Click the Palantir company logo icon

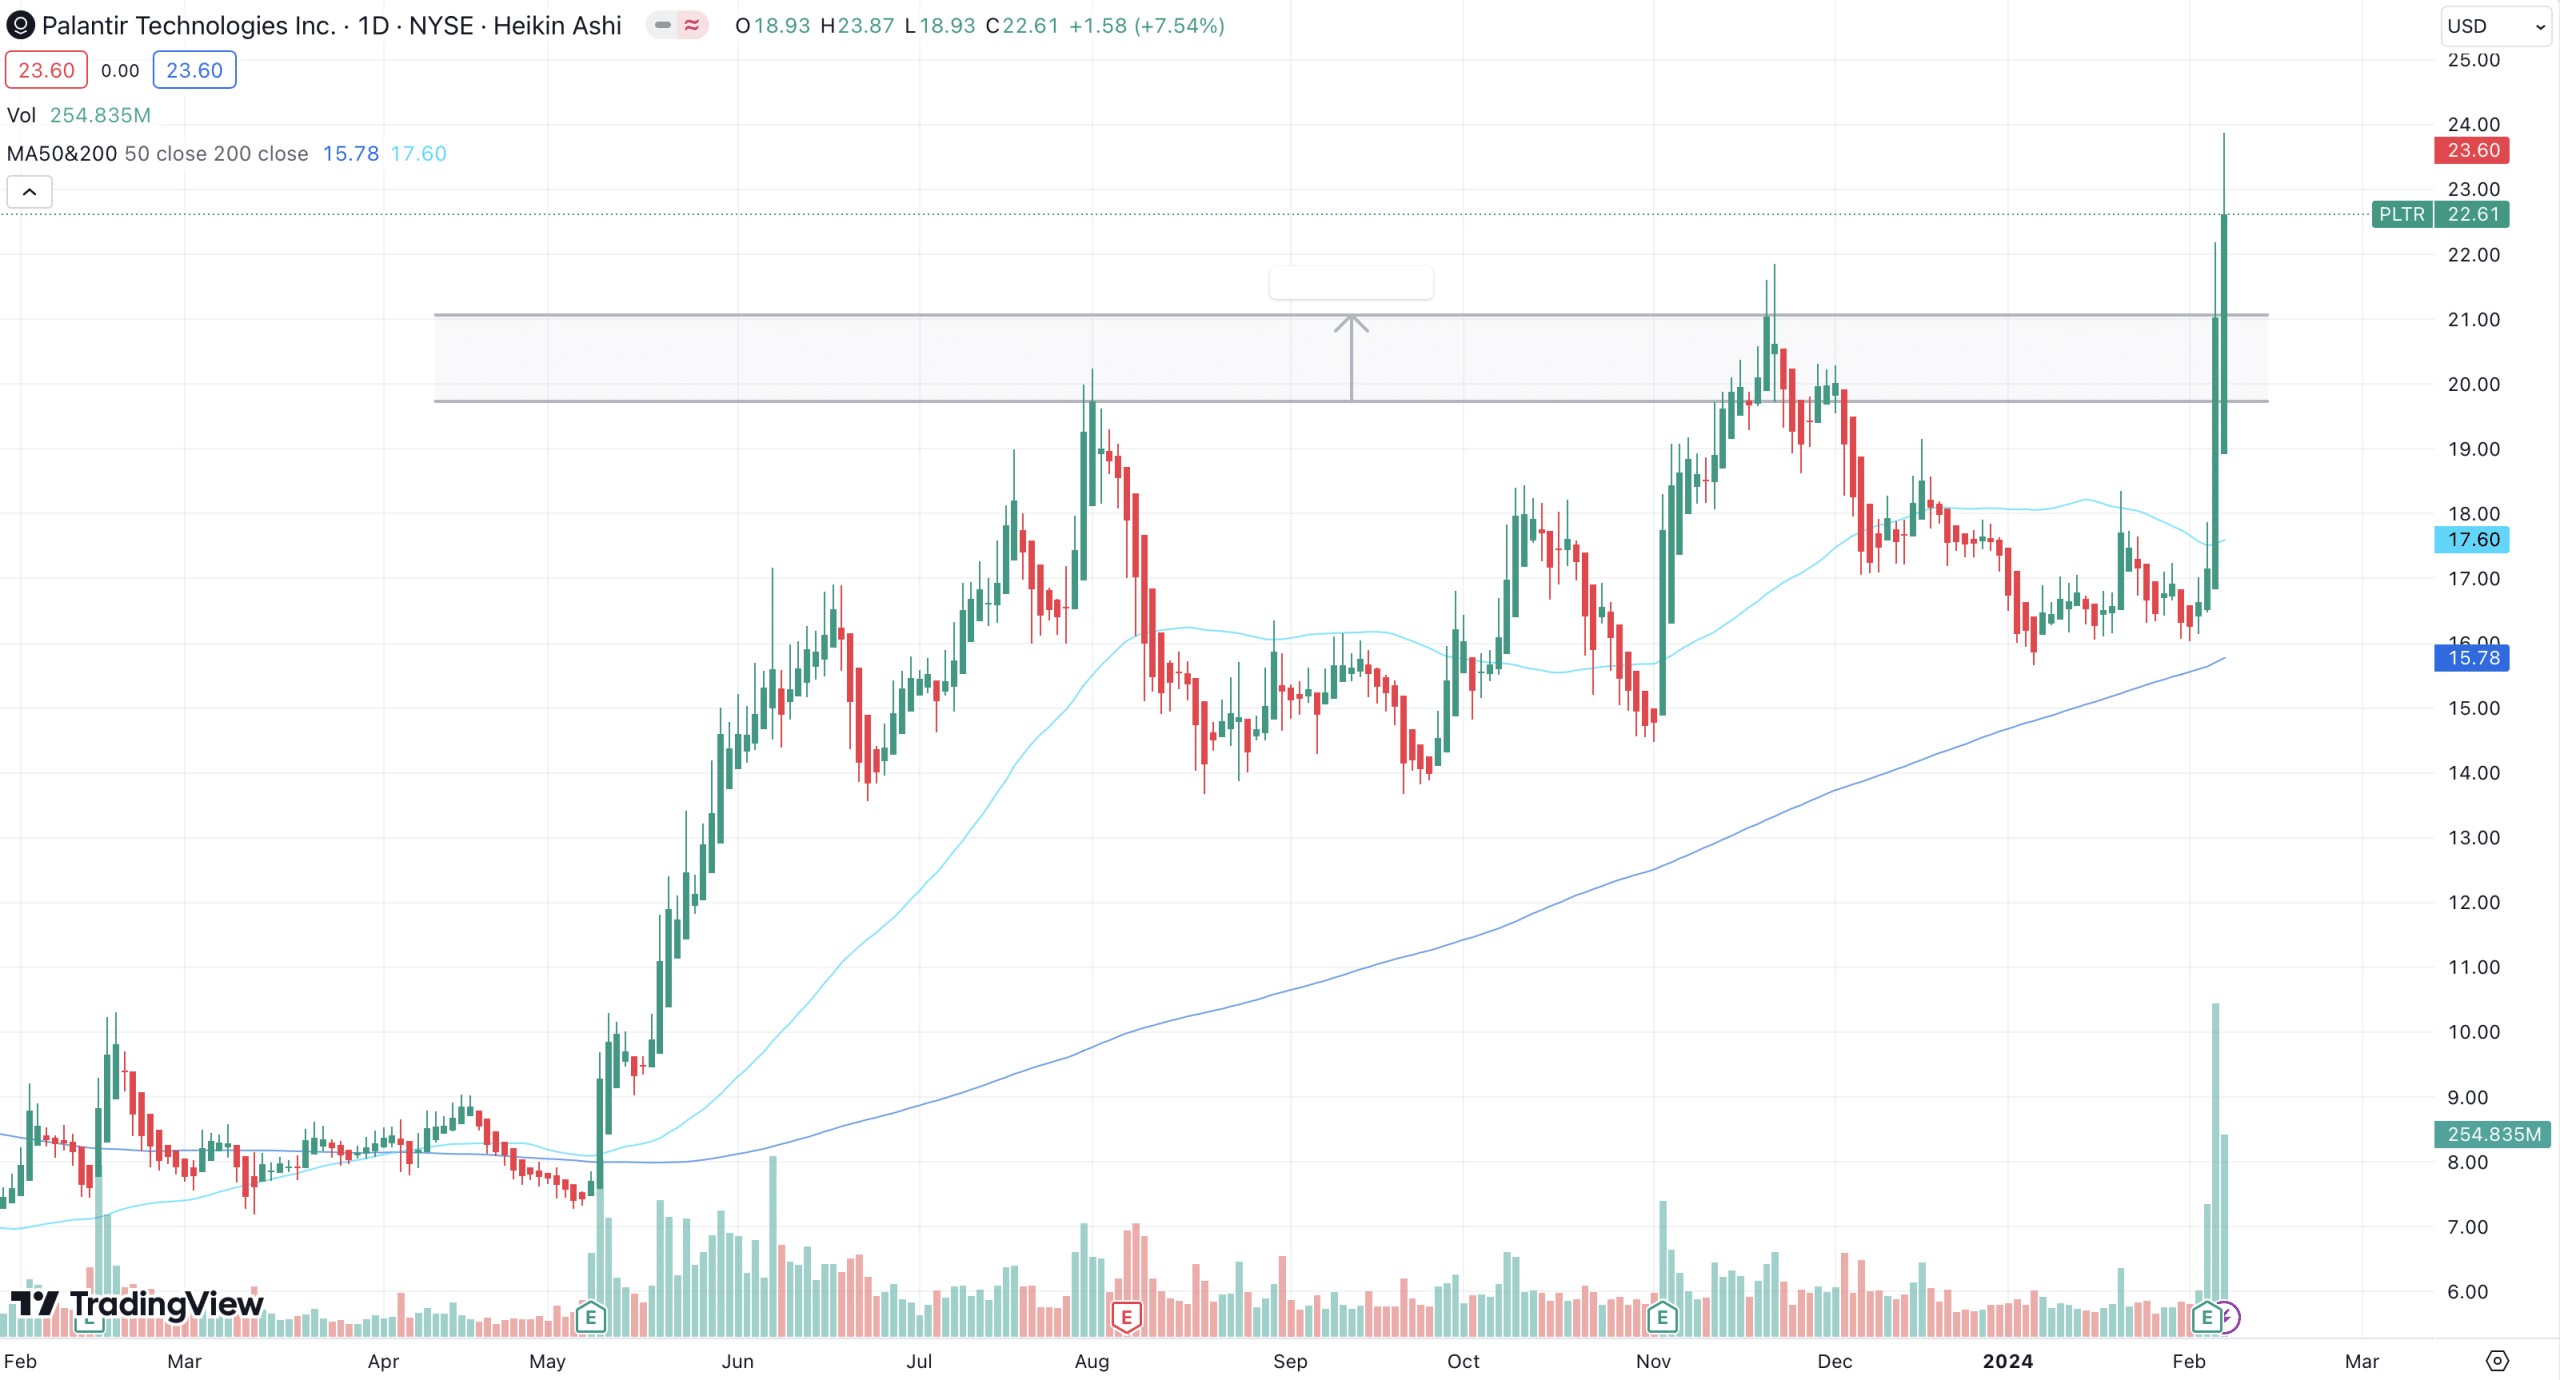pos(20,25)
